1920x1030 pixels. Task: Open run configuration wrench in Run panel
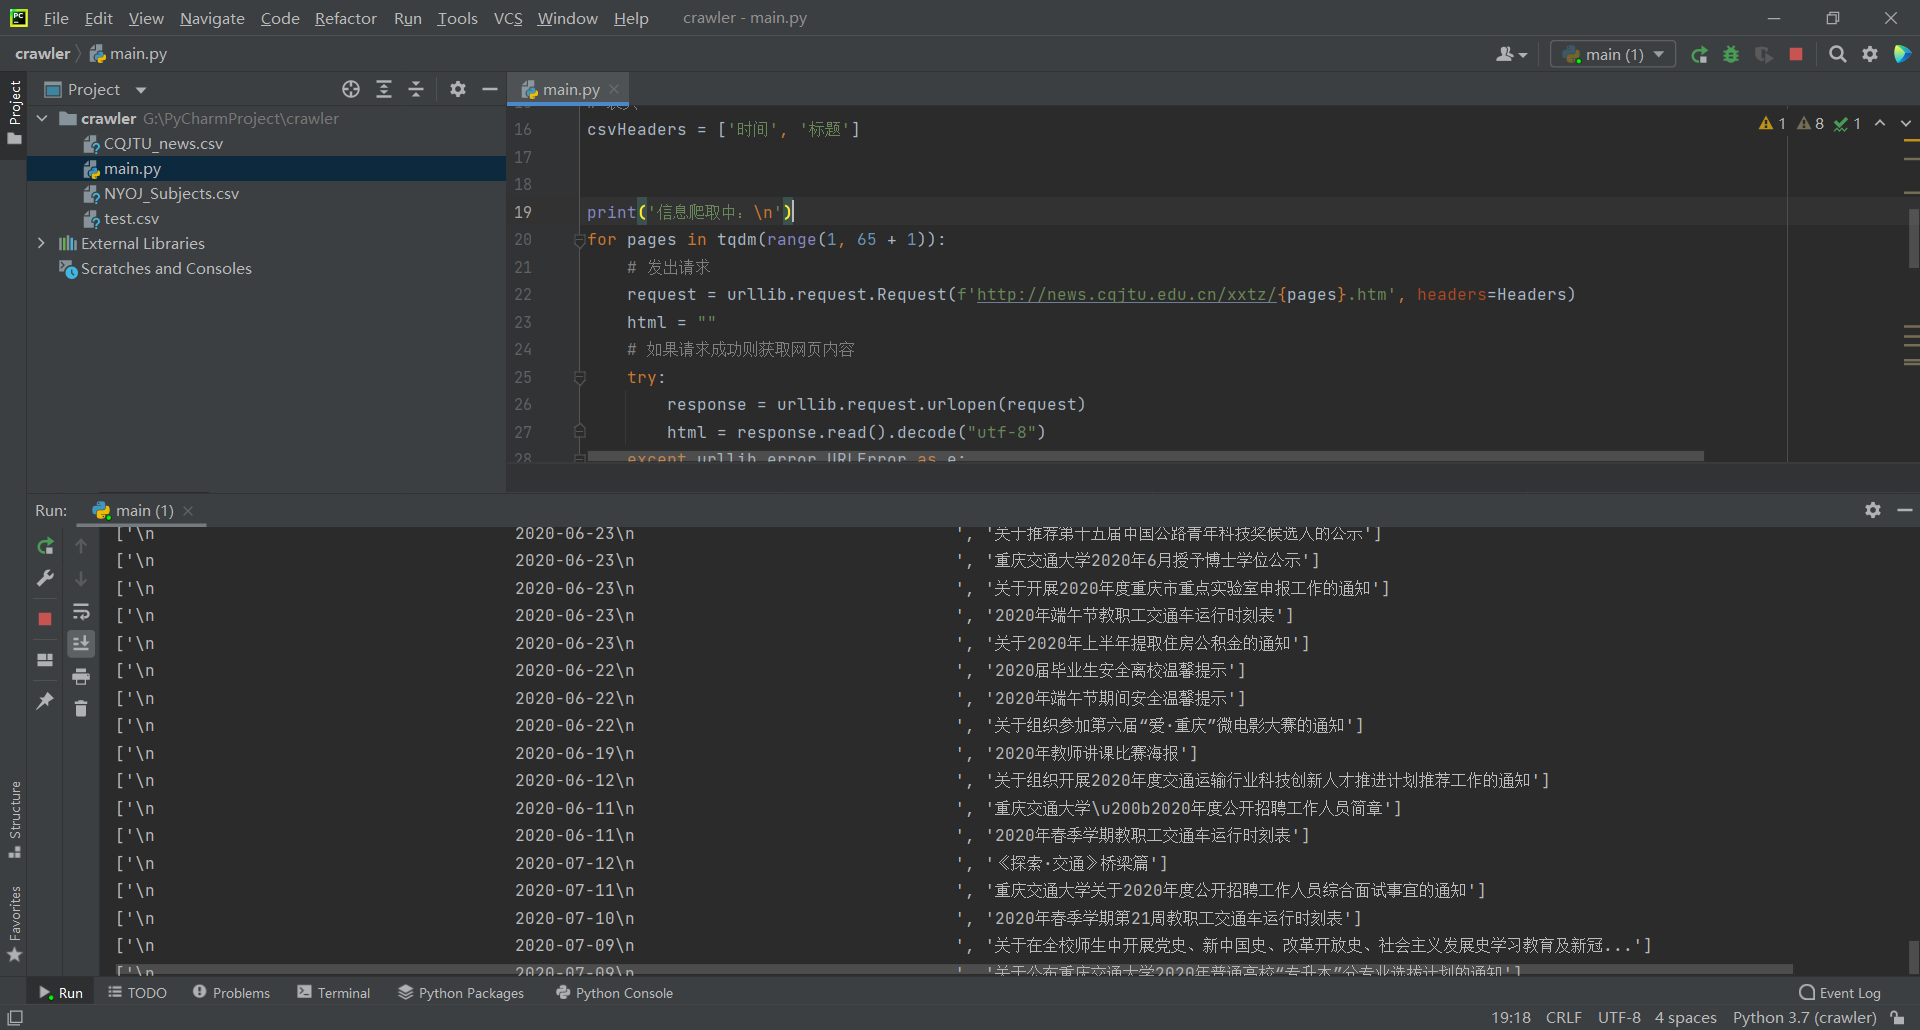[45, 578]
